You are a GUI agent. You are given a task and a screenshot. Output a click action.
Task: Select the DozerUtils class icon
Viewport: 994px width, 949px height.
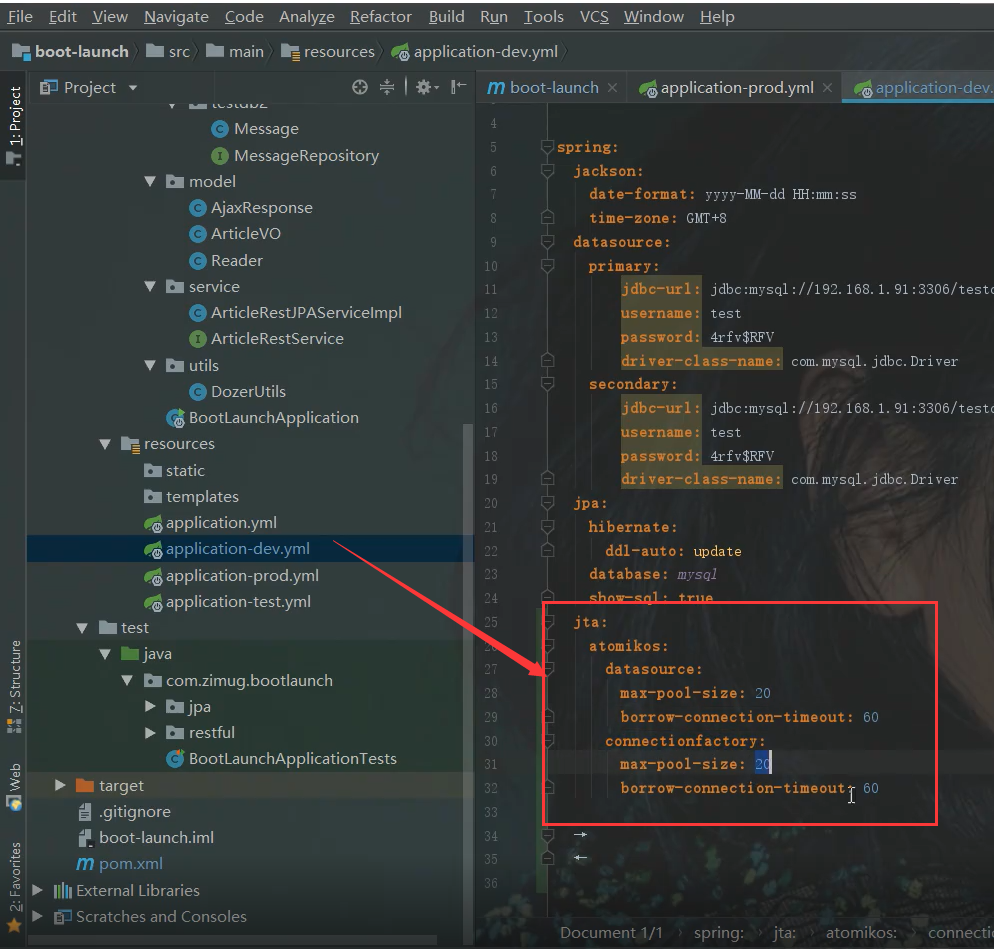pos(198,392)
